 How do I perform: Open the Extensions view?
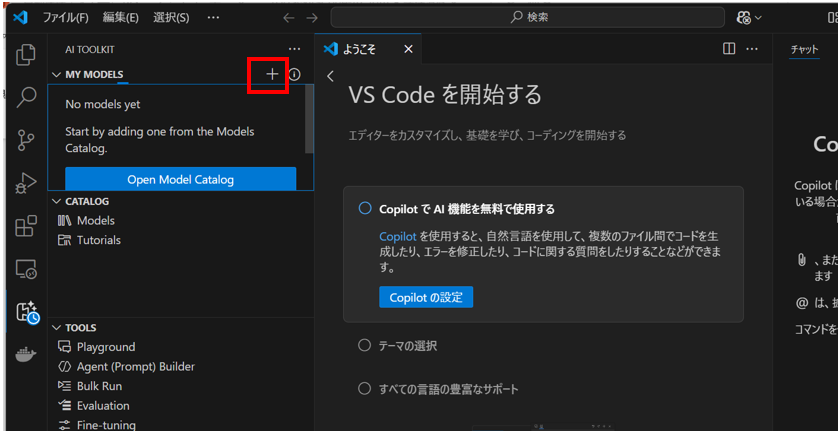[x=26, y=226]
